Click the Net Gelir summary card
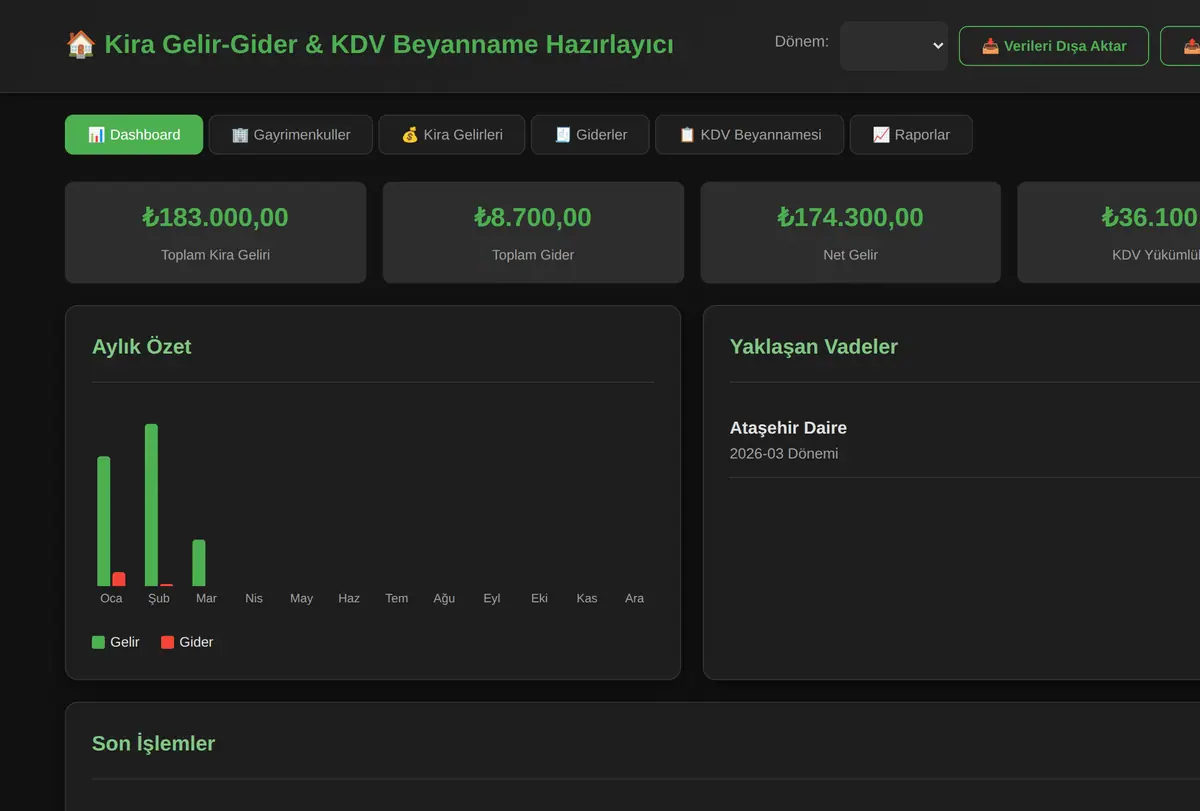The image size is (1200, 811). click(x=850, y=233)
